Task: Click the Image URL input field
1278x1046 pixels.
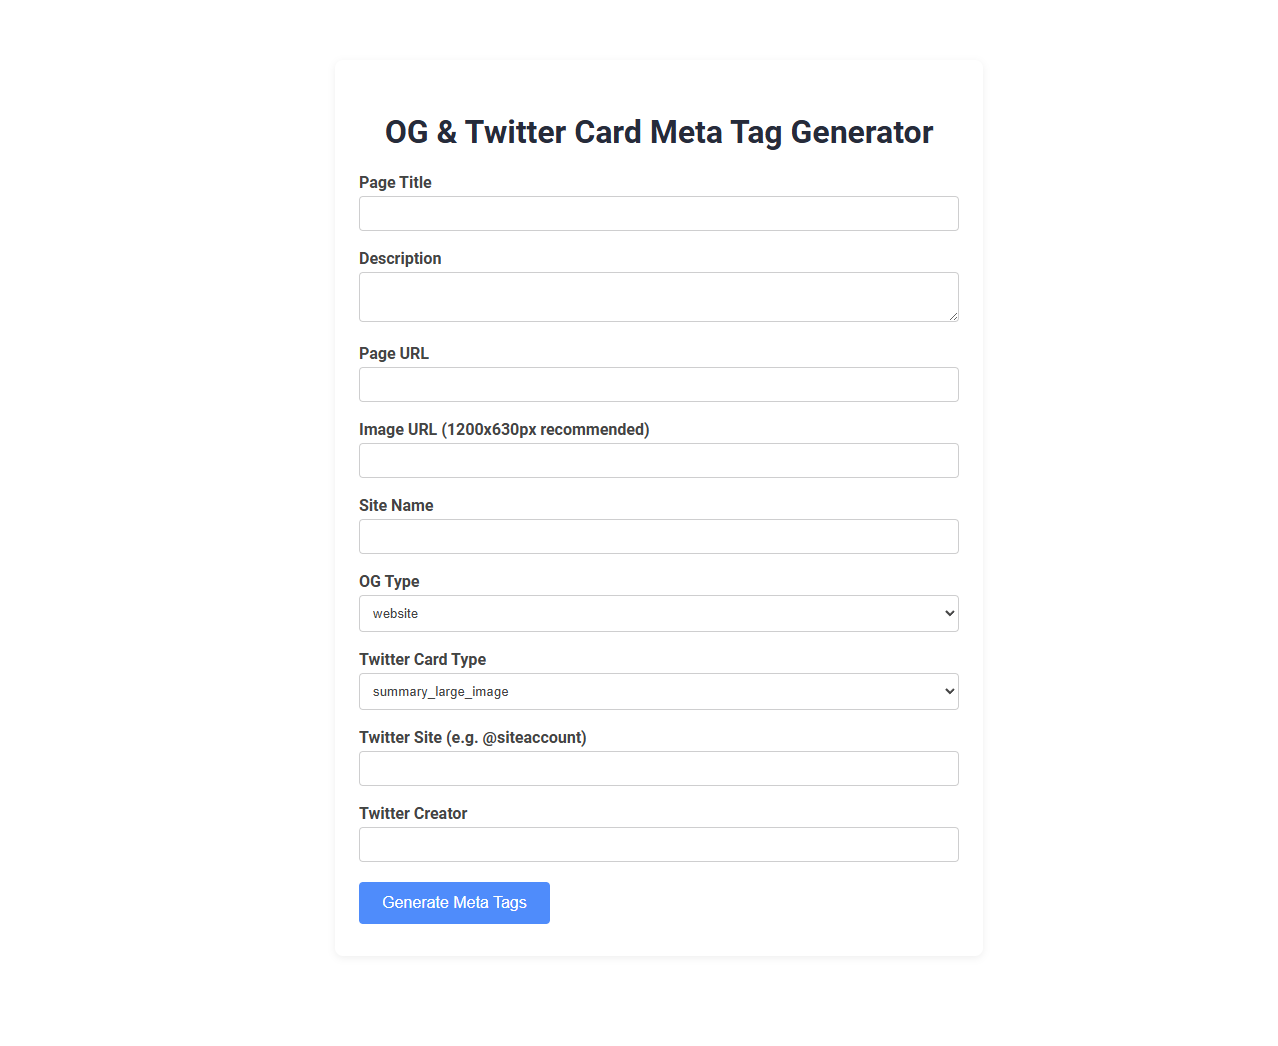Action: pyautogui.click(x=658, y=460)
